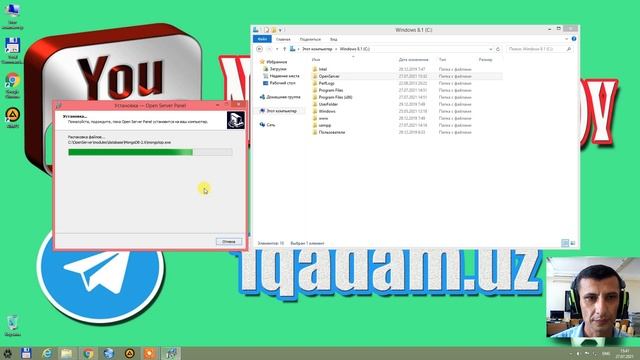
Task: Expand the Explorer ribbon chevron
Action: (567, 39)
